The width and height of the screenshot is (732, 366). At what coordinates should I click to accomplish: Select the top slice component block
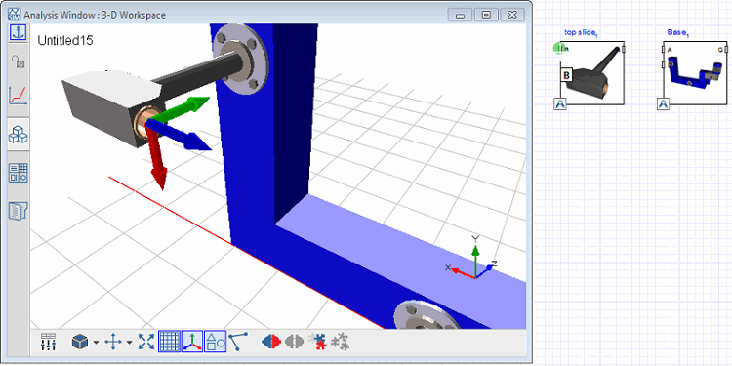592,73
